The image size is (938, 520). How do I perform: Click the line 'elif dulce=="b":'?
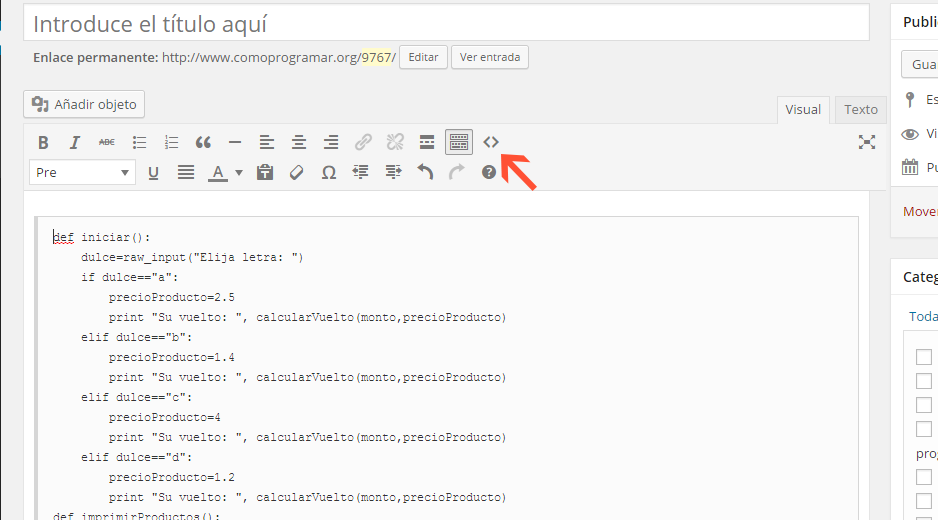(x=137, y=337)
